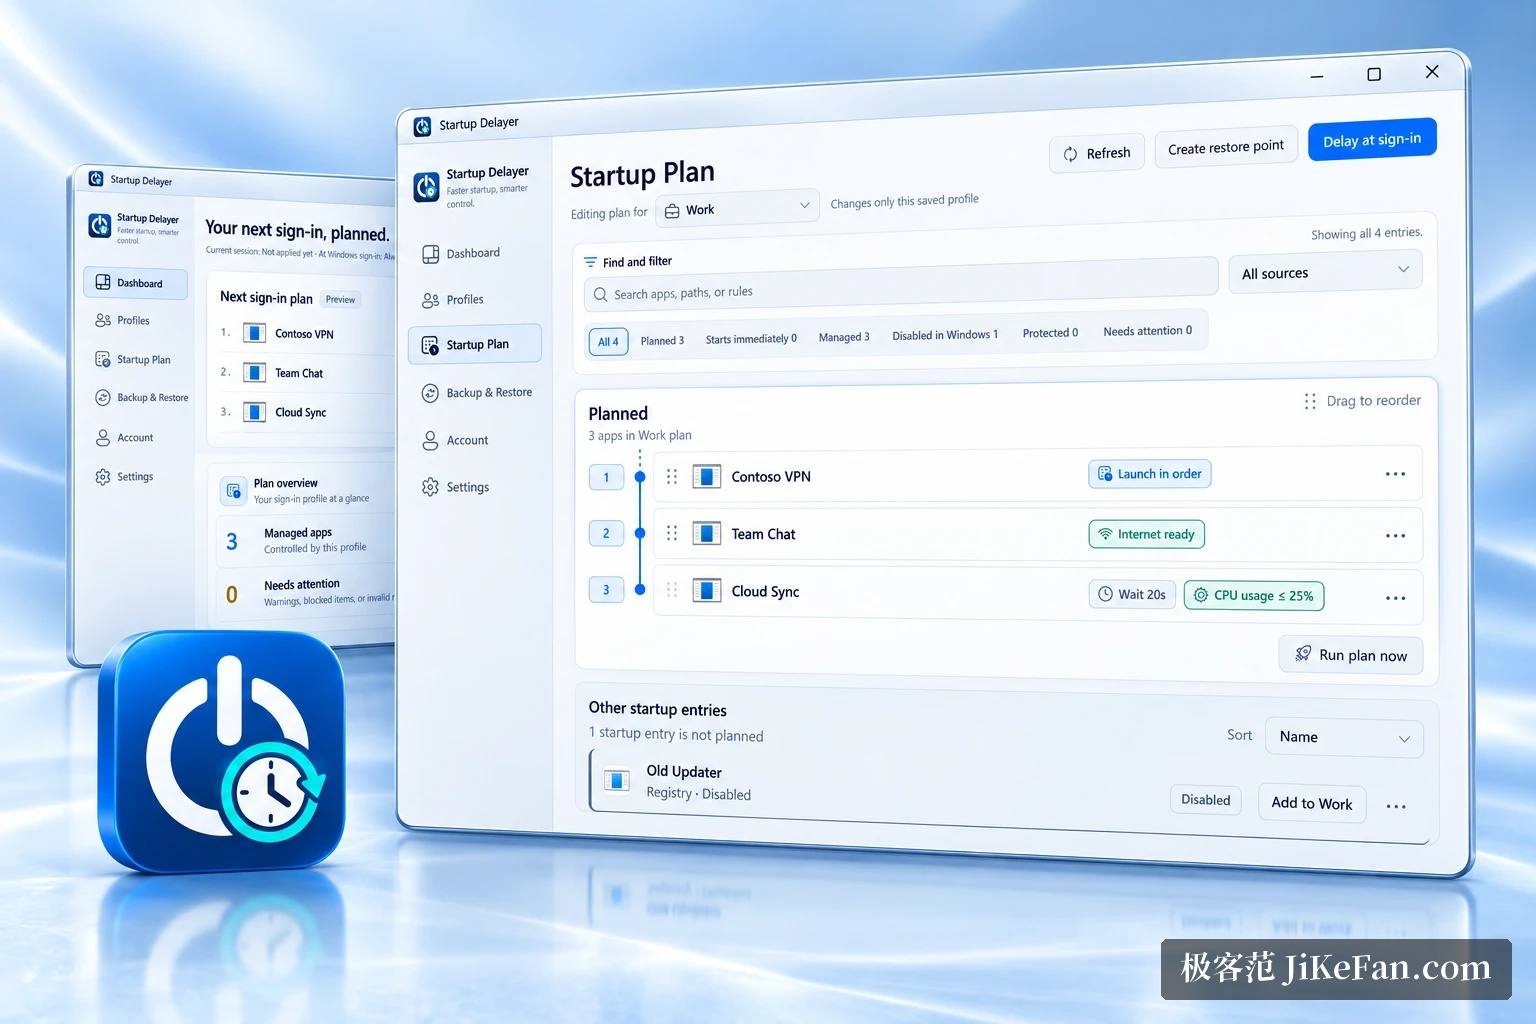The height and width of the screenshot is (1024, 1536).
Task: Click the Old Updater app icon
Action: 617,780
